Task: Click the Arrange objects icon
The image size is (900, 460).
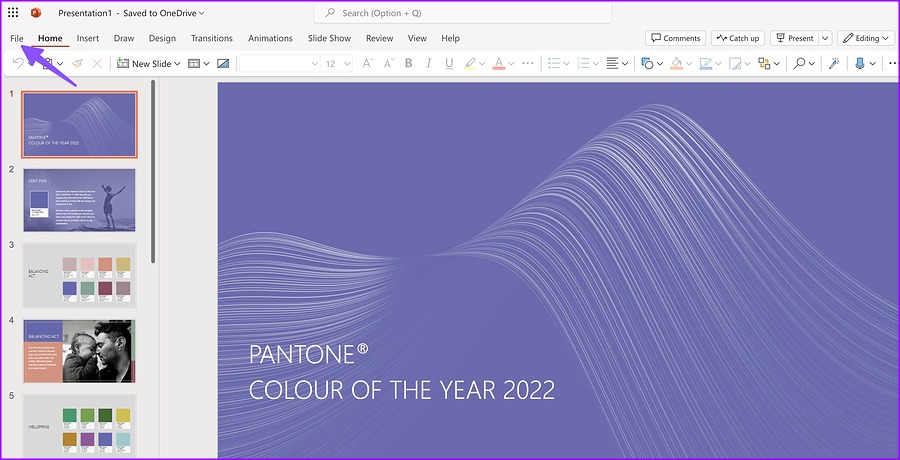Action: 764,63
